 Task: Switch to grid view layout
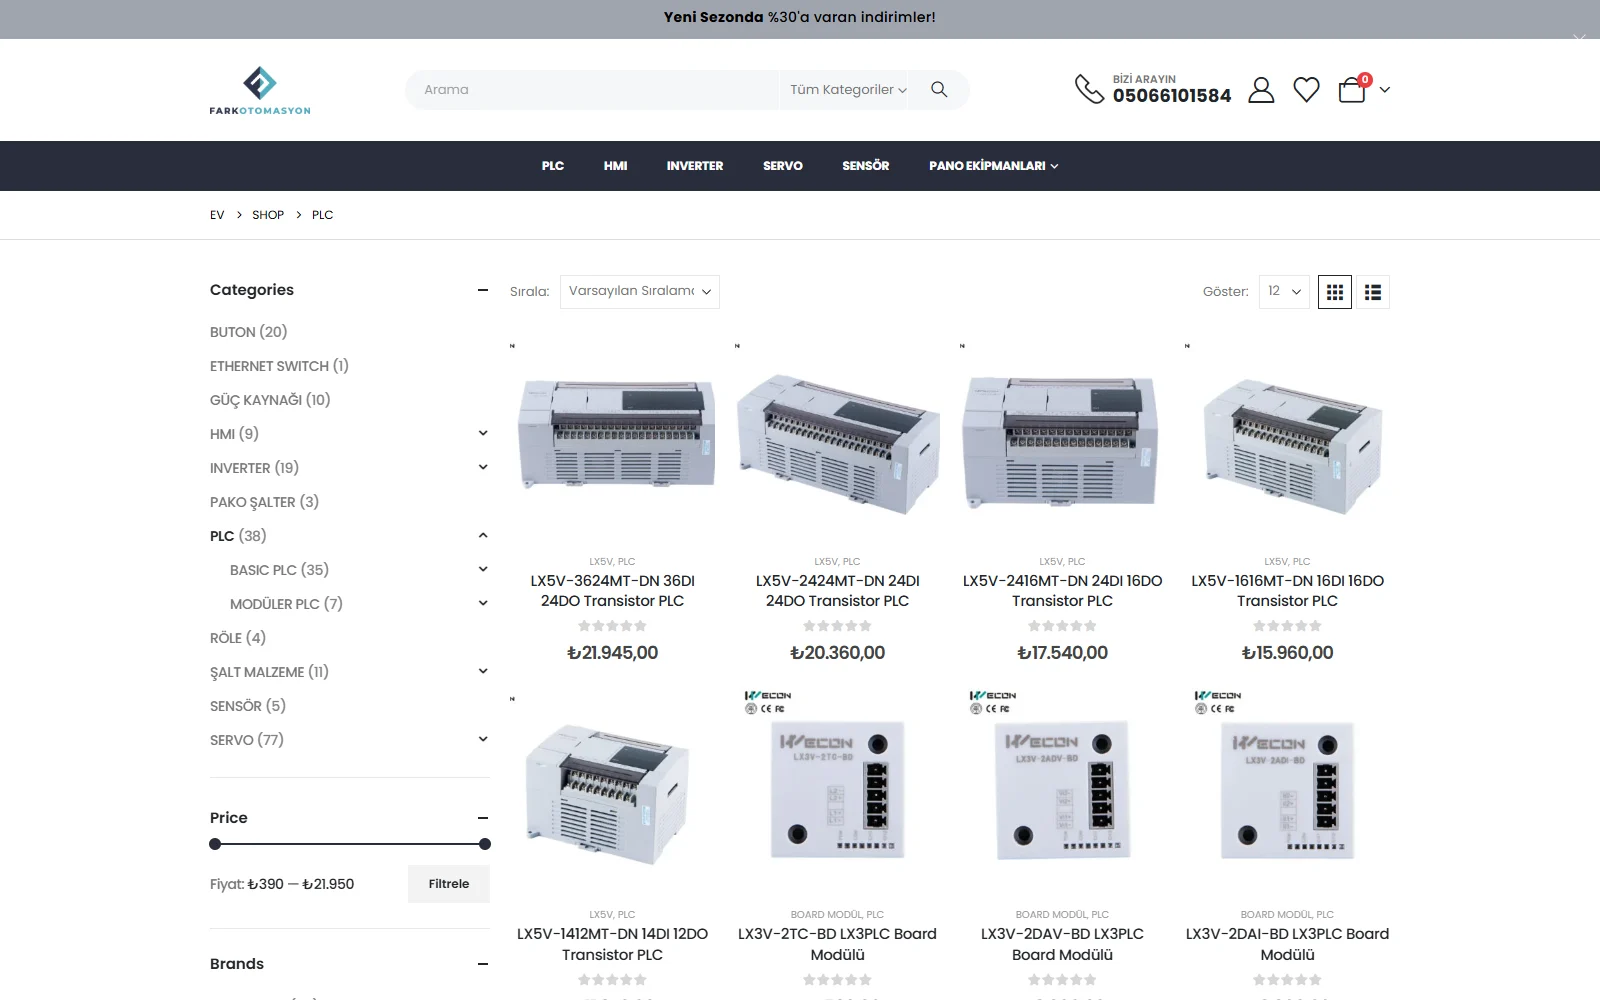coord(1335,292)
